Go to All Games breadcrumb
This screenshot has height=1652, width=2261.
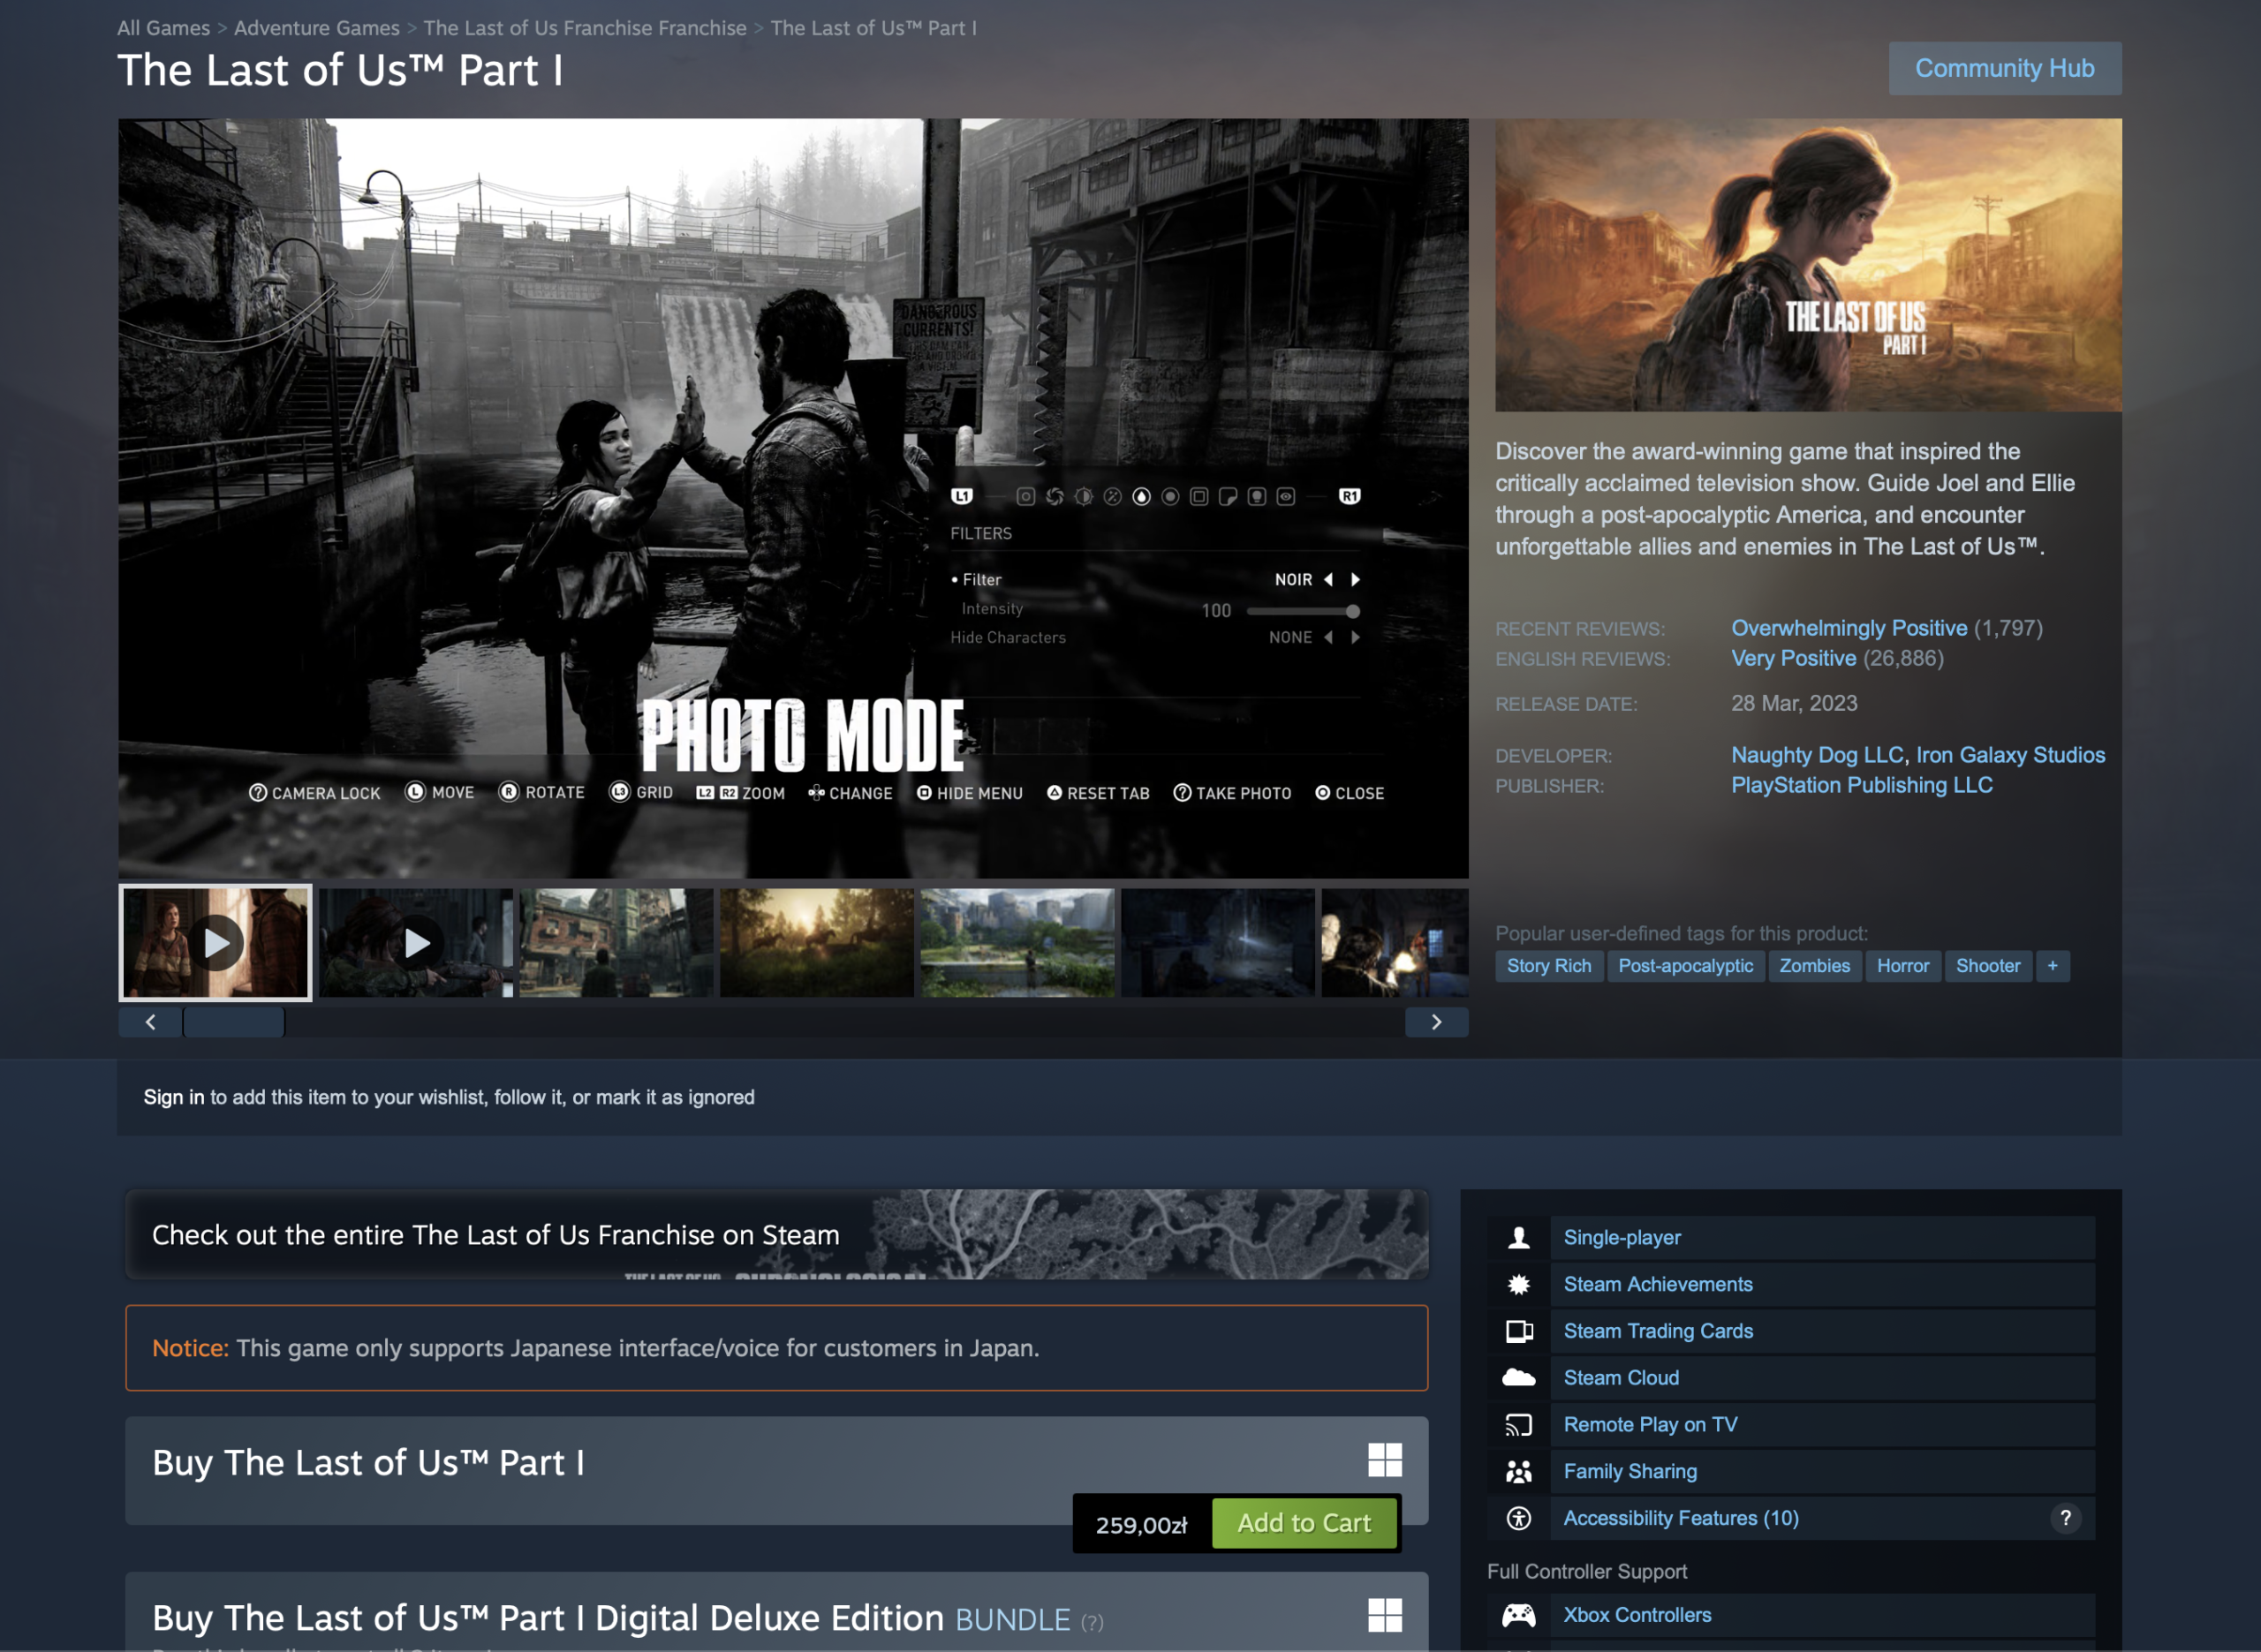(163, 28)
